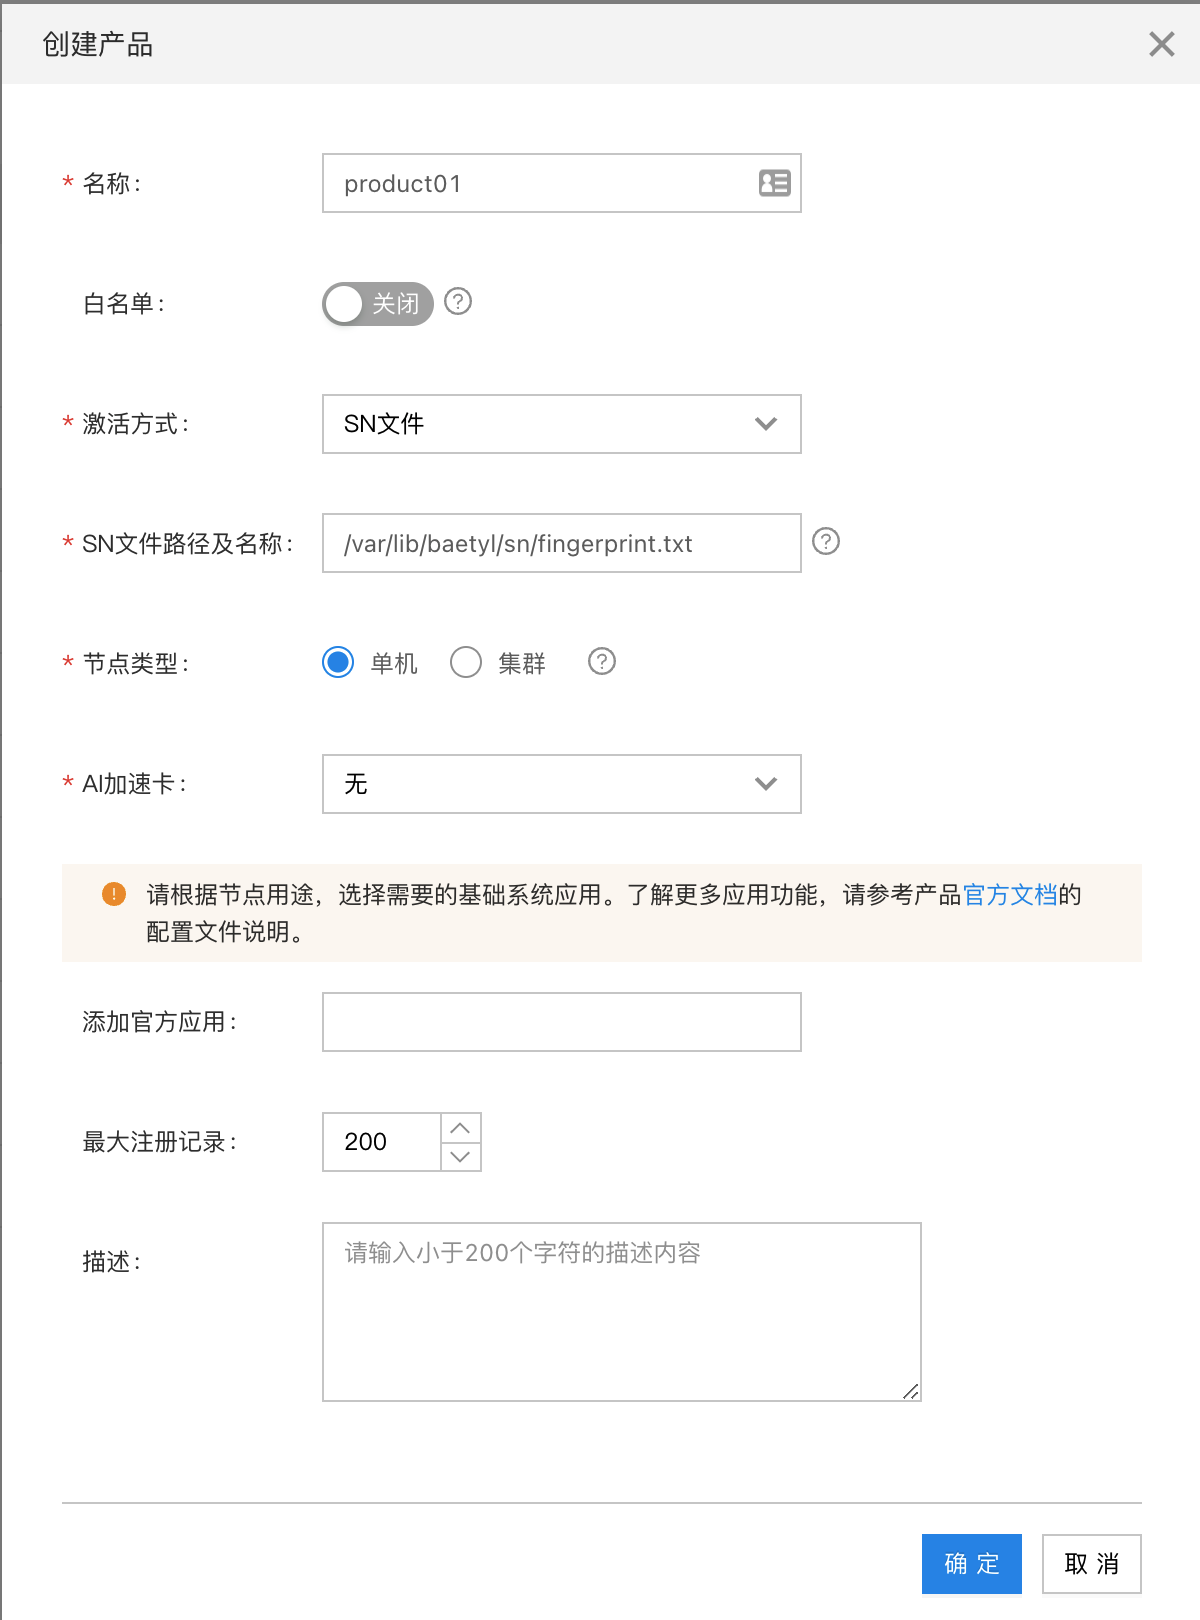This screenshot has height=1620, width=1200.
Task: Toggle the 白名单 switch on
Action: pos(378,304)
